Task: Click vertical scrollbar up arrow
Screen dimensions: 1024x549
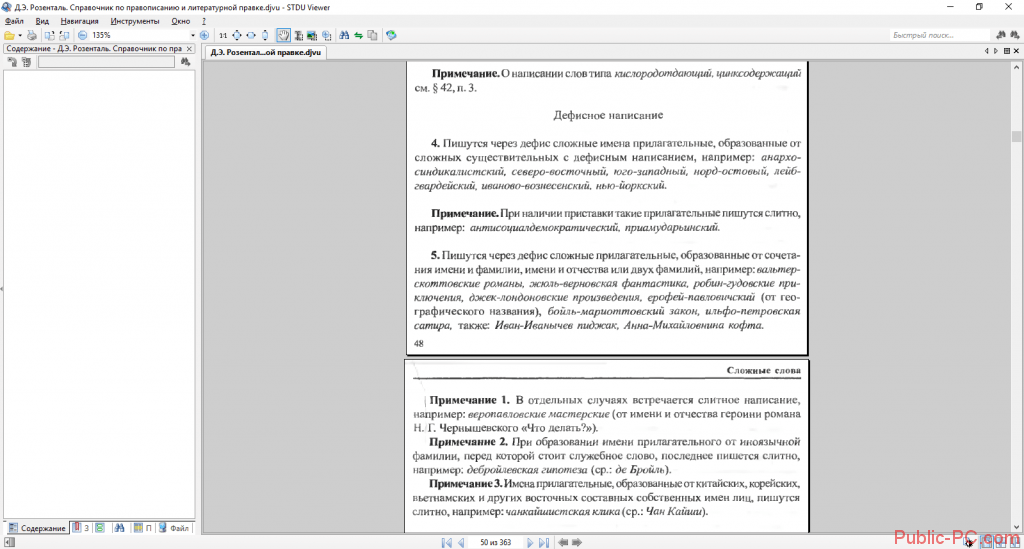Action: coord(1016,67)
